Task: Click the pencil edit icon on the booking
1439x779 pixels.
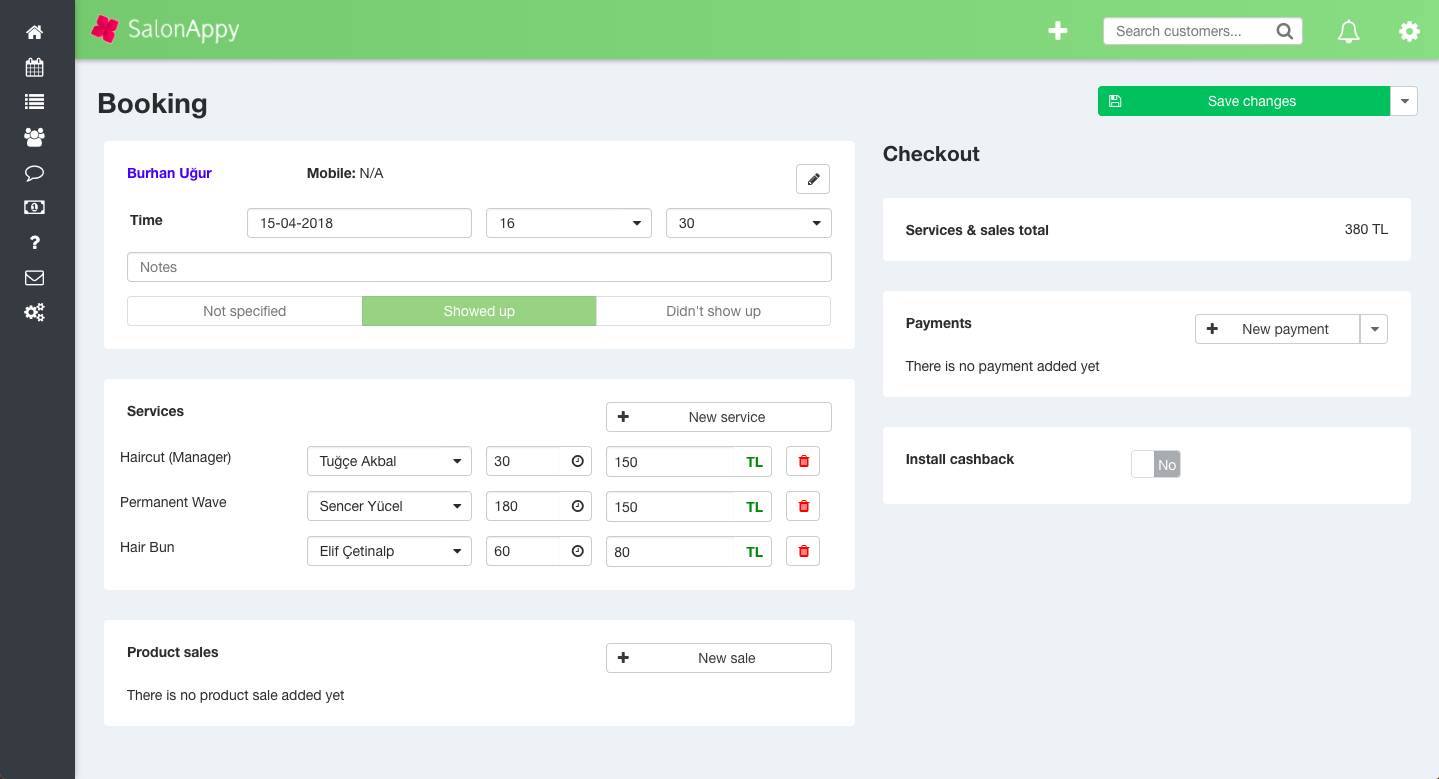Action: coord(812,178)
